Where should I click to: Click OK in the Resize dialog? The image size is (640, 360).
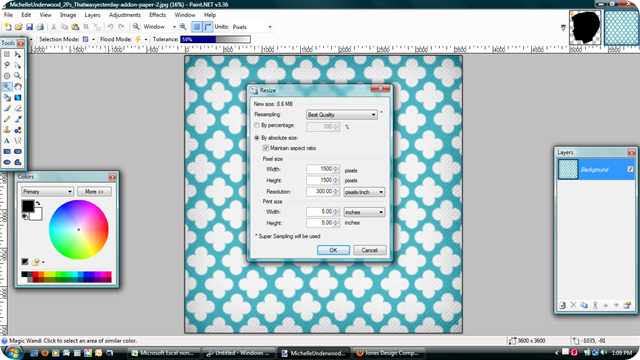pyautogui.click(x=333, y=250)
